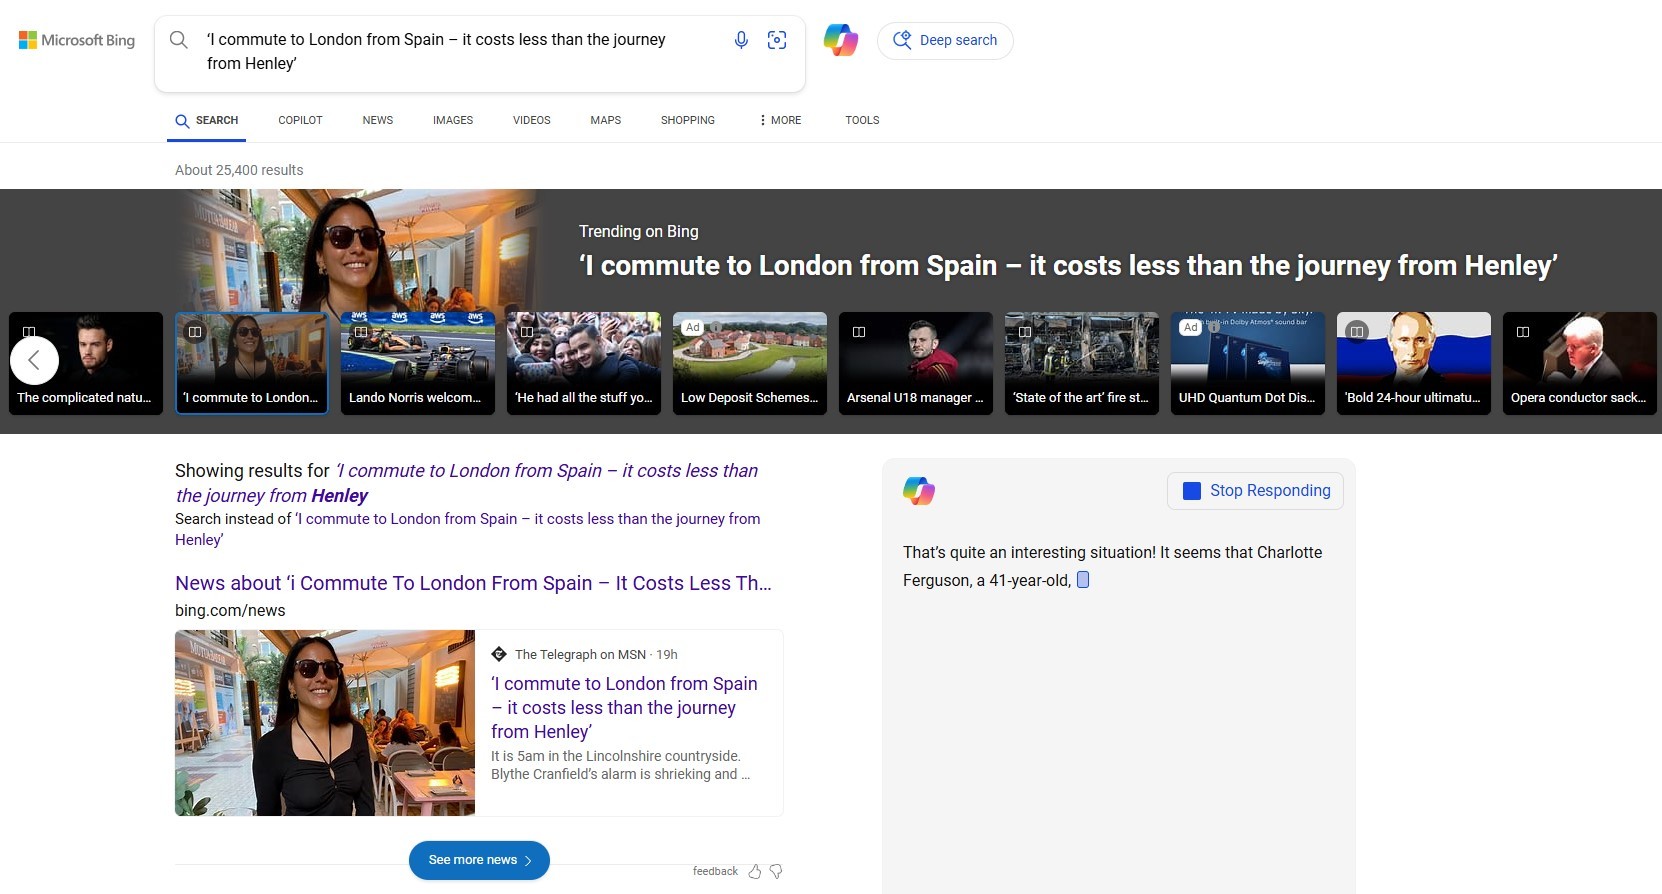Click the 'Trending on Bing' label

(x=639, y=231)
